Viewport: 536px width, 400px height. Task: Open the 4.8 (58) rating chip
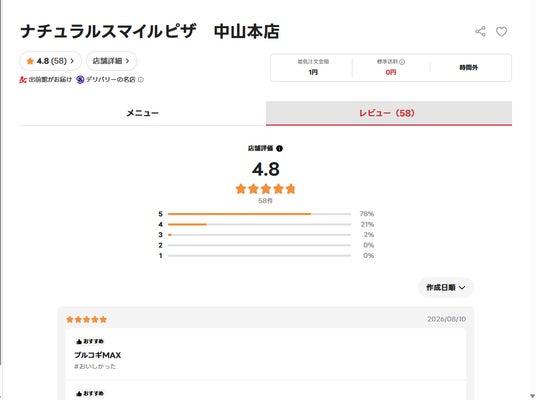(x=50, y=61)
